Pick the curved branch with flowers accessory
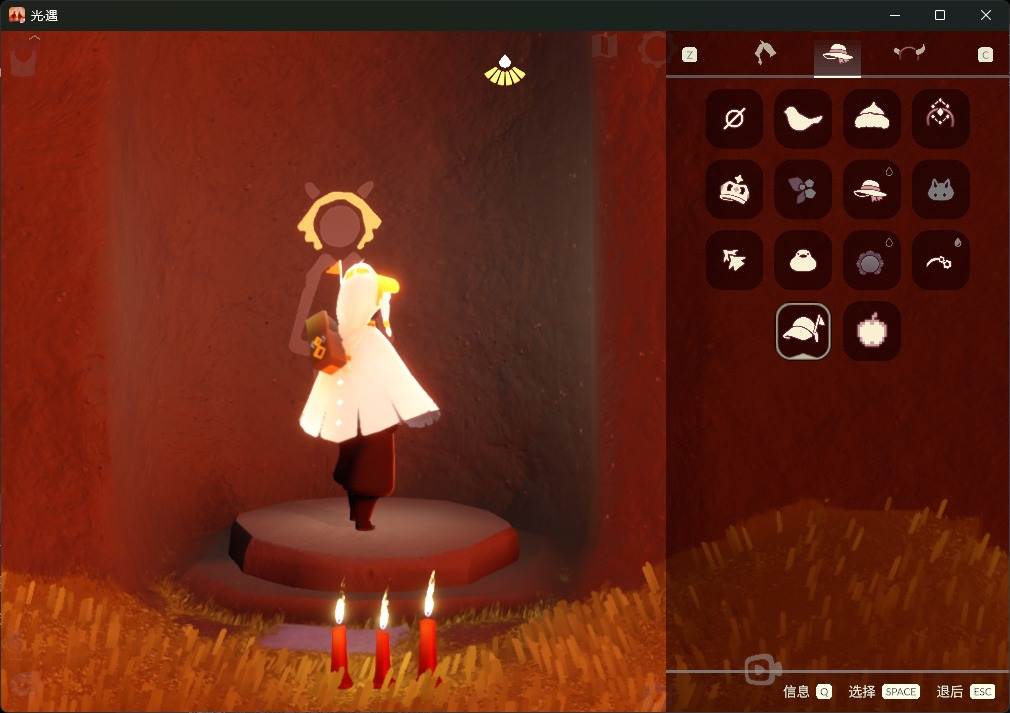The width and height of the screenshot is (1010, 713). (940, 260)
